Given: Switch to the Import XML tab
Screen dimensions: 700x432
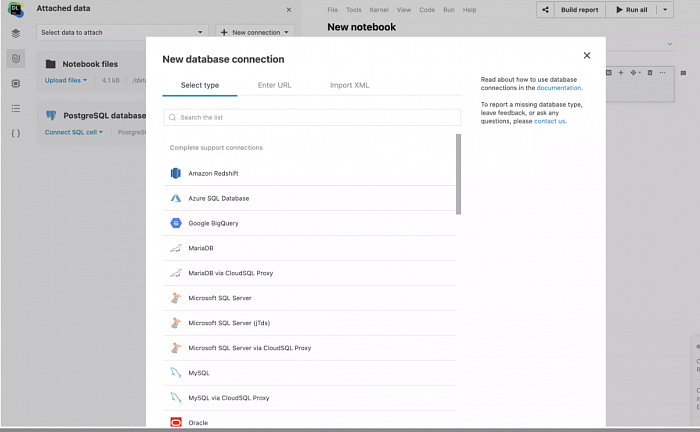Looking at the screenshot, I should click(x=350, y=85).
